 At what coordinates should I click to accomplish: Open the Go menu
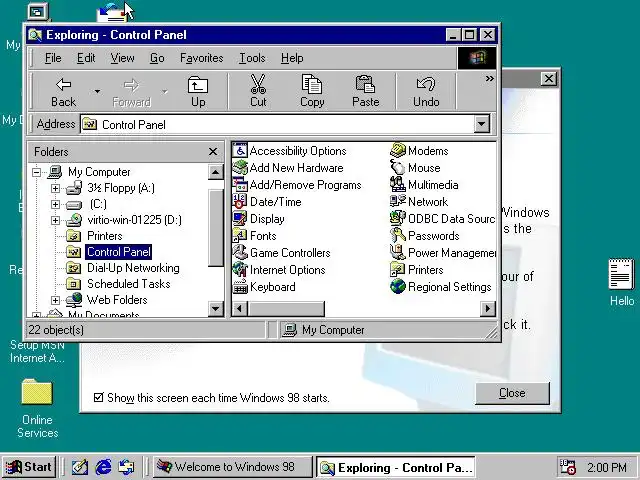[x=157, y=58]
